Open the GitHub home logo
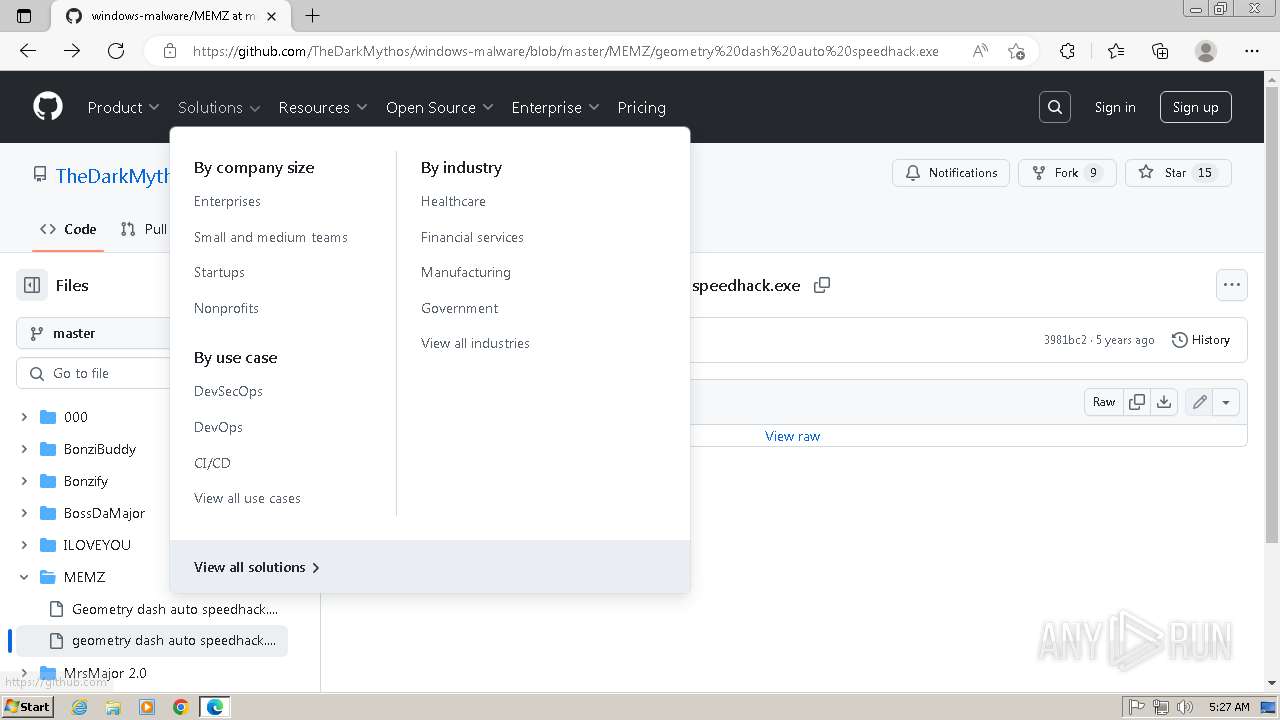Image resolution: width=1280 pixels, height=720 pixels. tap(48, 107)
